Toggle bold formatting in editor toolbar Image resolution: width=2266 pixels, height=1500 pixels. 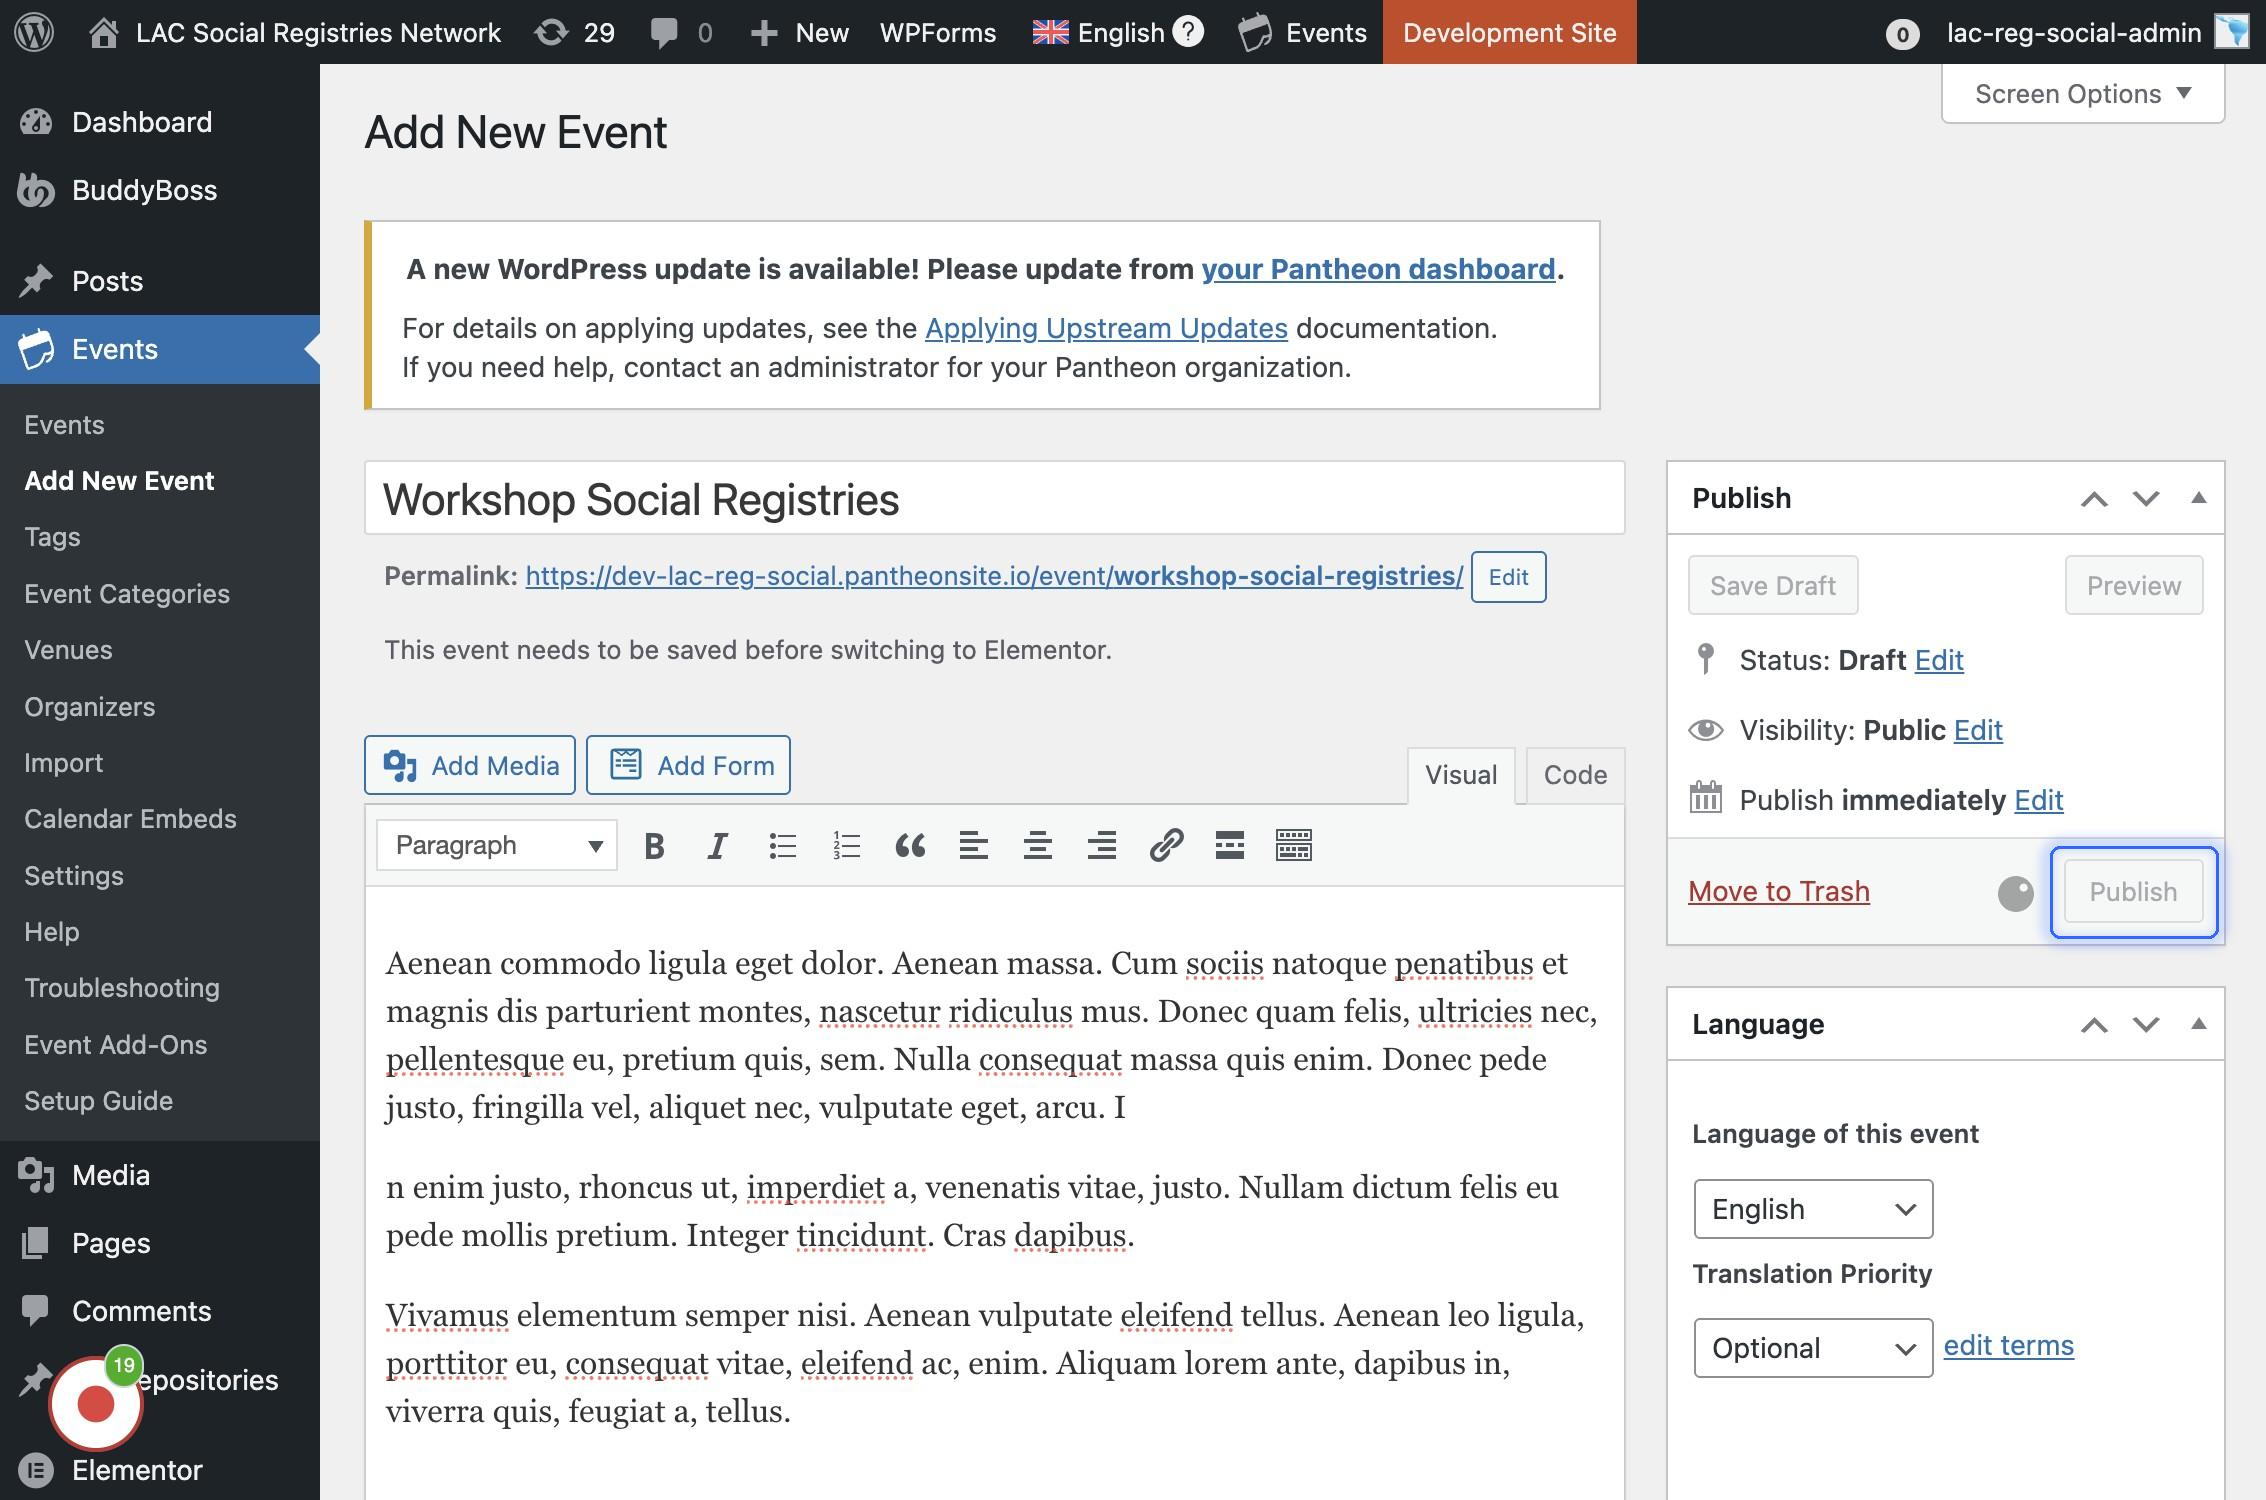tap(654, 846)
